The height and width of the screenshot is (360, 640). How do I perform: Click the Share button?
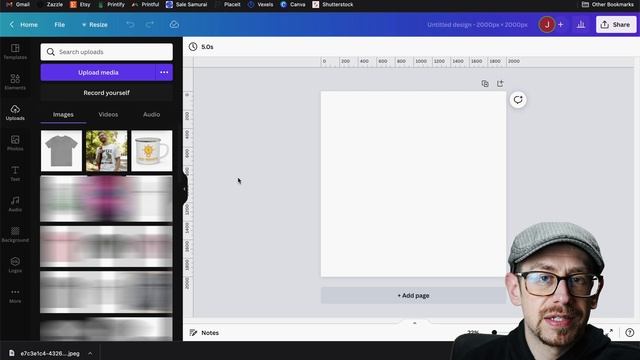[616, 24]
